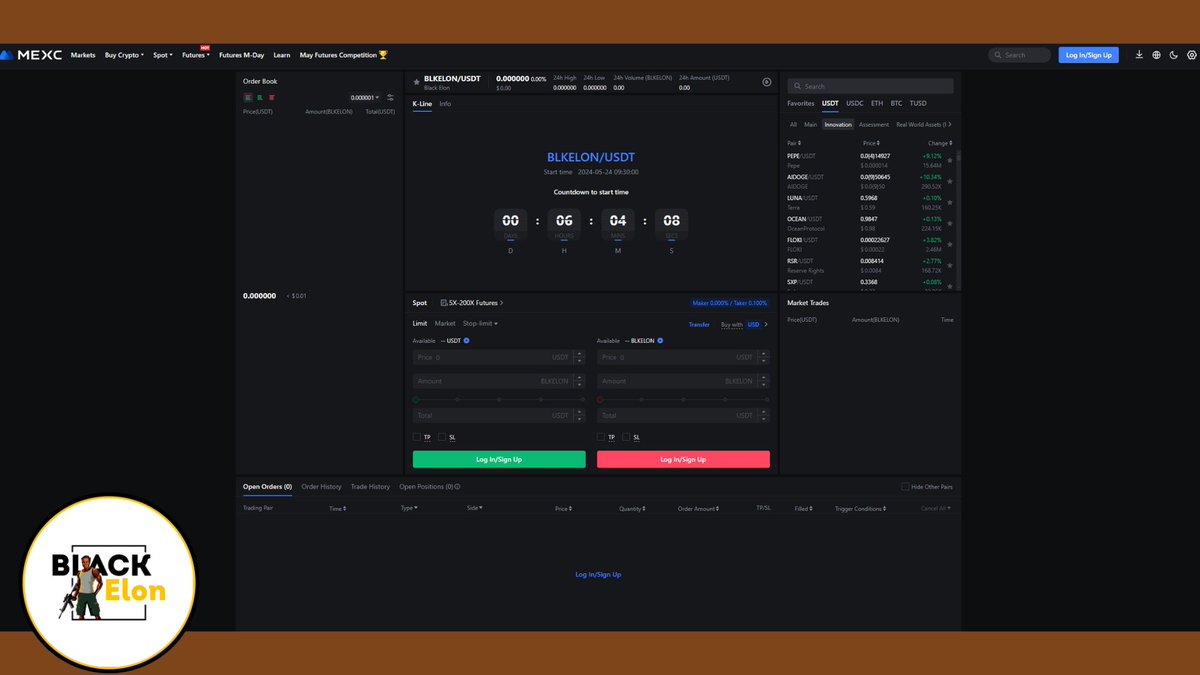The image size is (1200, 675).
Task: Sort pairs list by Change column
Action: pyautogui.click(x=939, y=143)
